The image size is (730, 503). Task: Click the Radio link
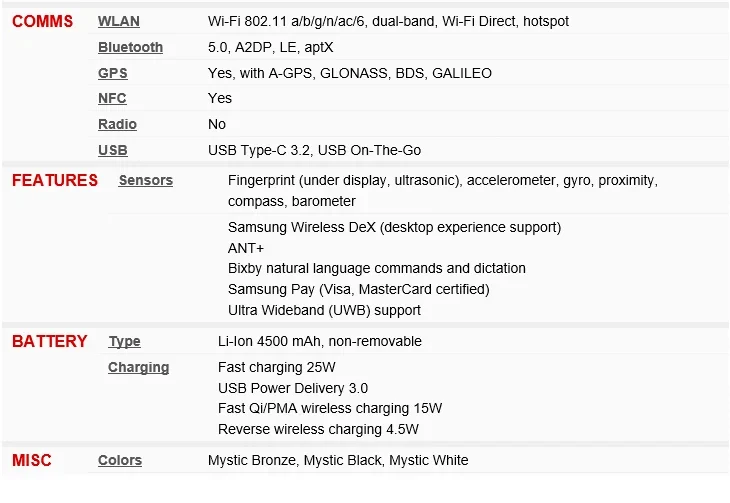(x=117, y=124)
